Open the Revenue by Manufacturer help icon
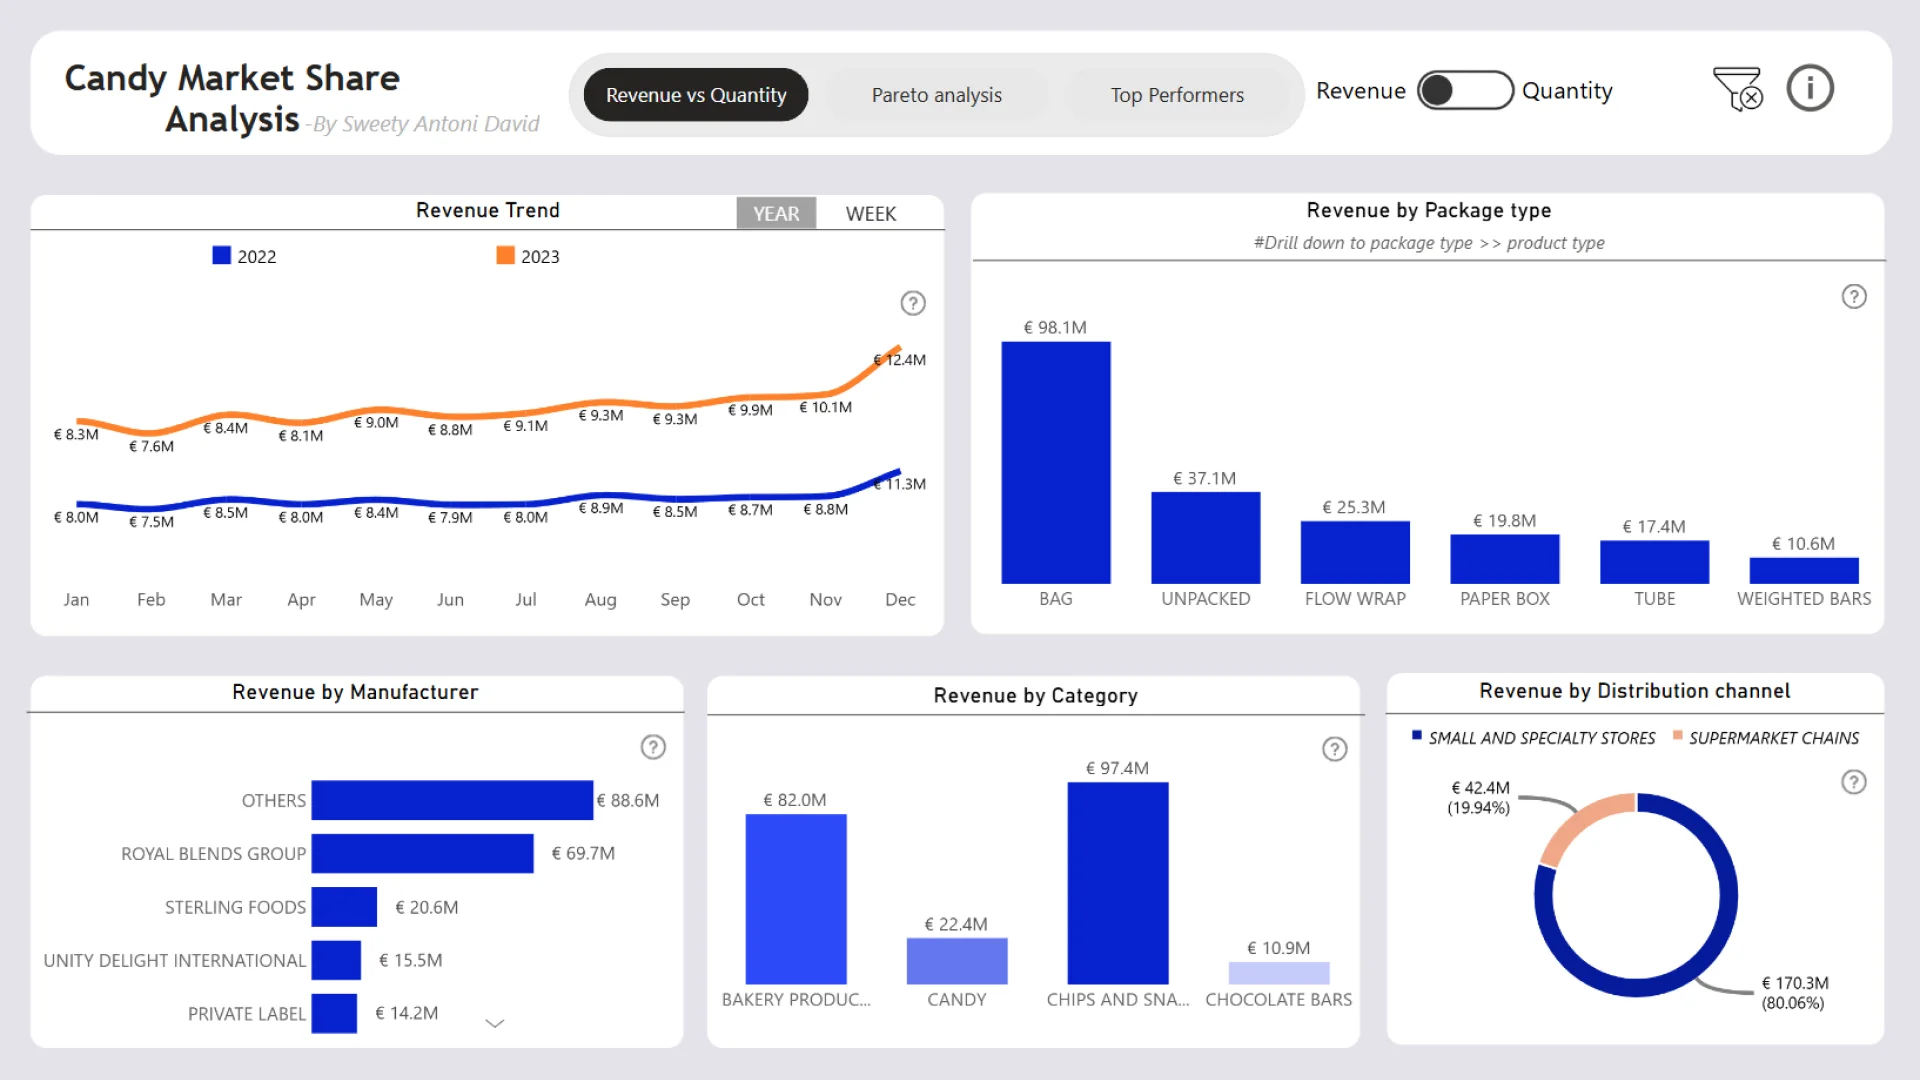The width and height of the screenshot is (1920, 1080). [653, 747]
